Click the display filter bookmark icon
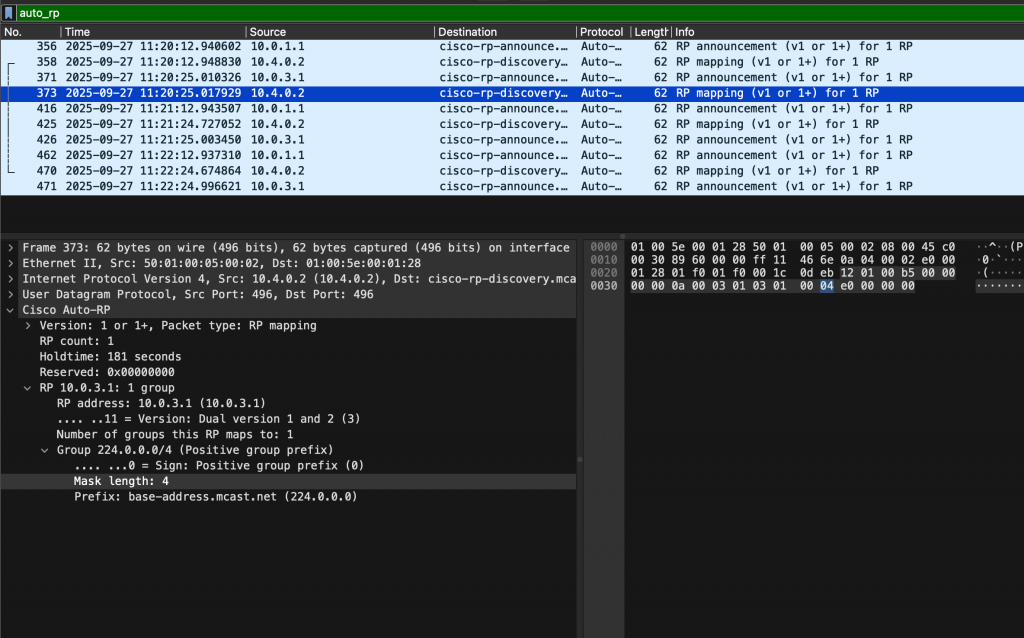1024x638 pixels. pos(8,13)
